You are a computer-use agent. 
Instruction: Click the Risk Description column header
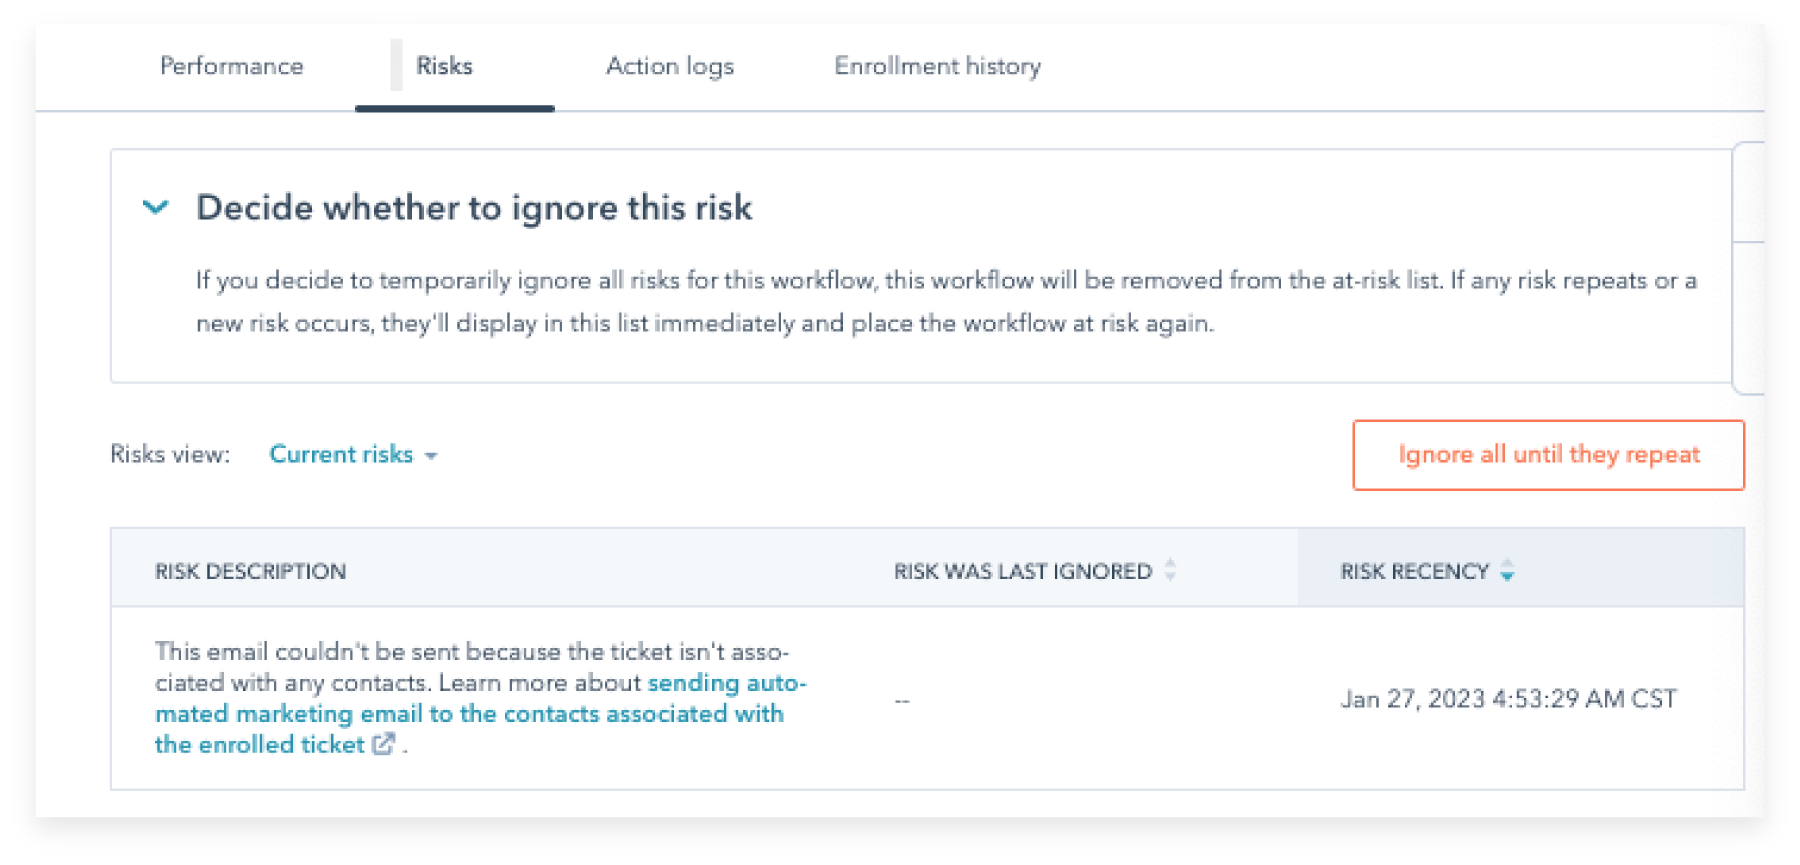(250, 571)
